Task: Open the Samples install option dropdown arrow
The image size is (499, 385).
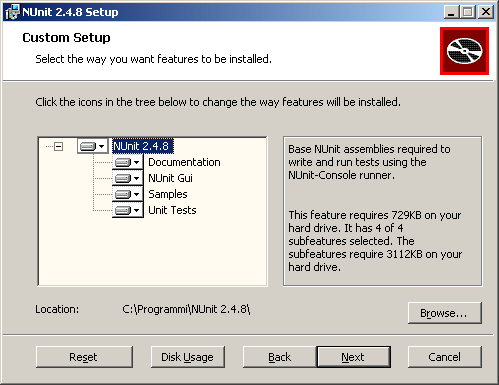Action: pyautogui.click(x=136, y=194)
